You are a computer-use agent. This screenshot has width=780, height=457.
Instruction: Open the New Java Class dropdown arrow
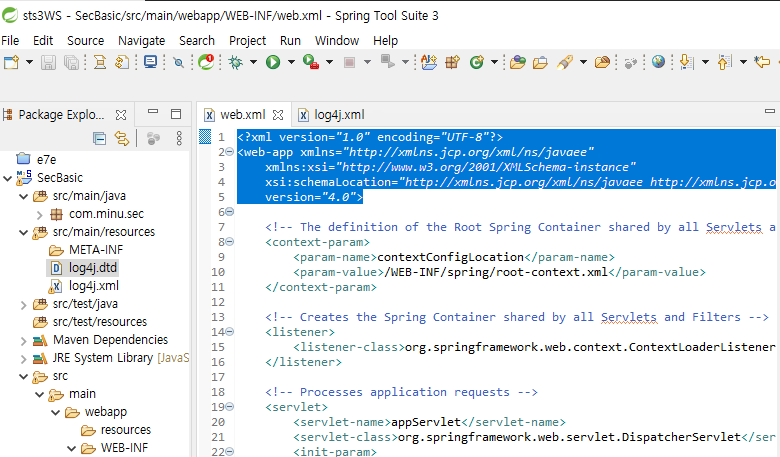(x=494, y=62)
